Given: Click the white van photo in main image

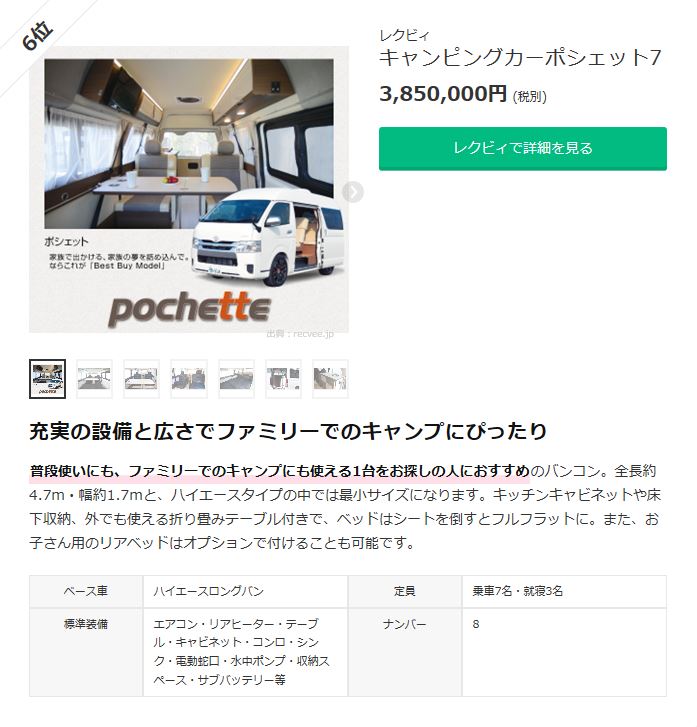Looking at the screenshot, I should coord(268,236).
